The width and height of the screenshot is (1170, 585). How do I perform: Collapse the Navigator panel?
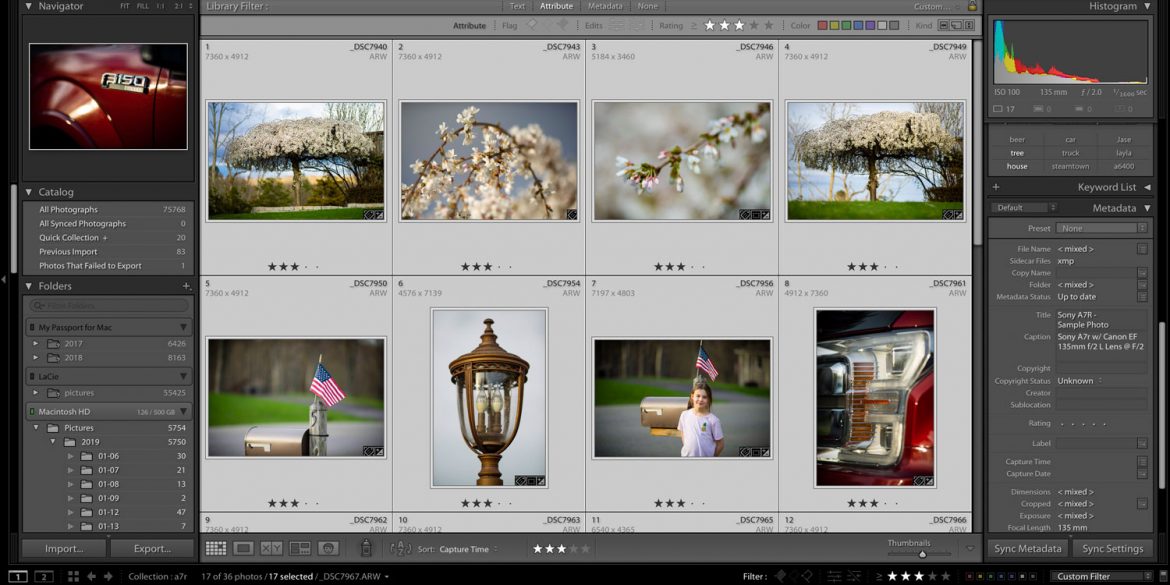click(x=29, y=6)
